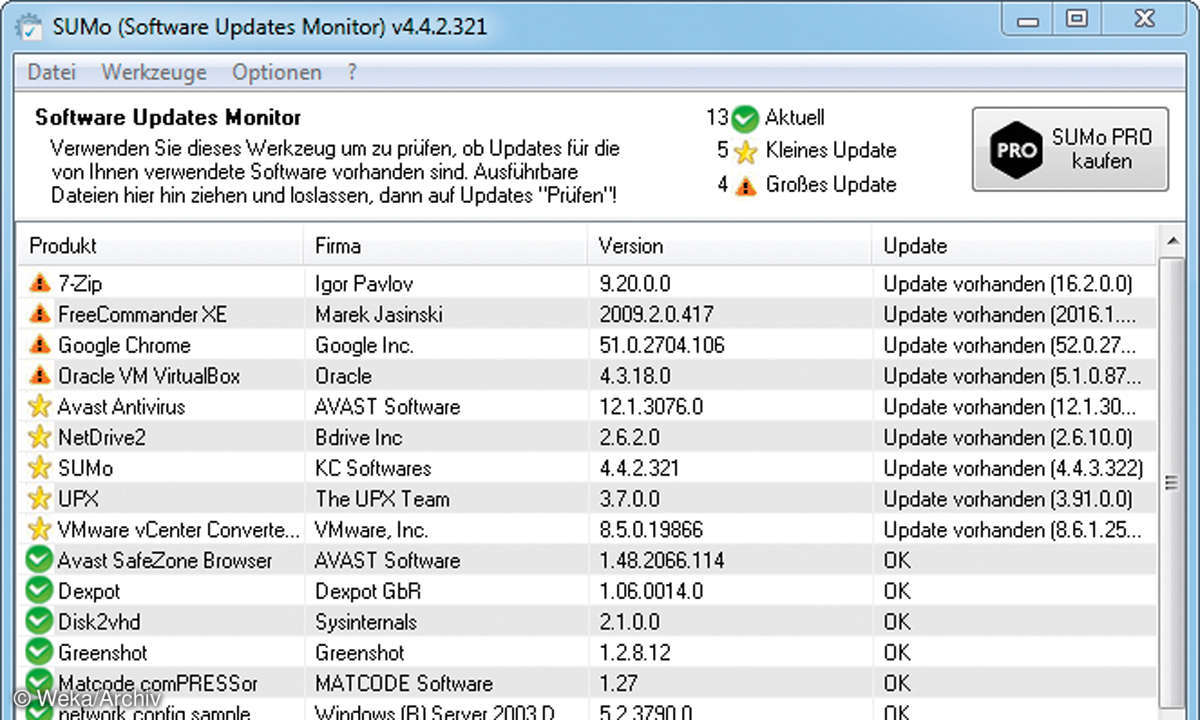Select the UPX entry
Image resolution: width=1200 pixels, height=720 pixels.
click(587, 499)
